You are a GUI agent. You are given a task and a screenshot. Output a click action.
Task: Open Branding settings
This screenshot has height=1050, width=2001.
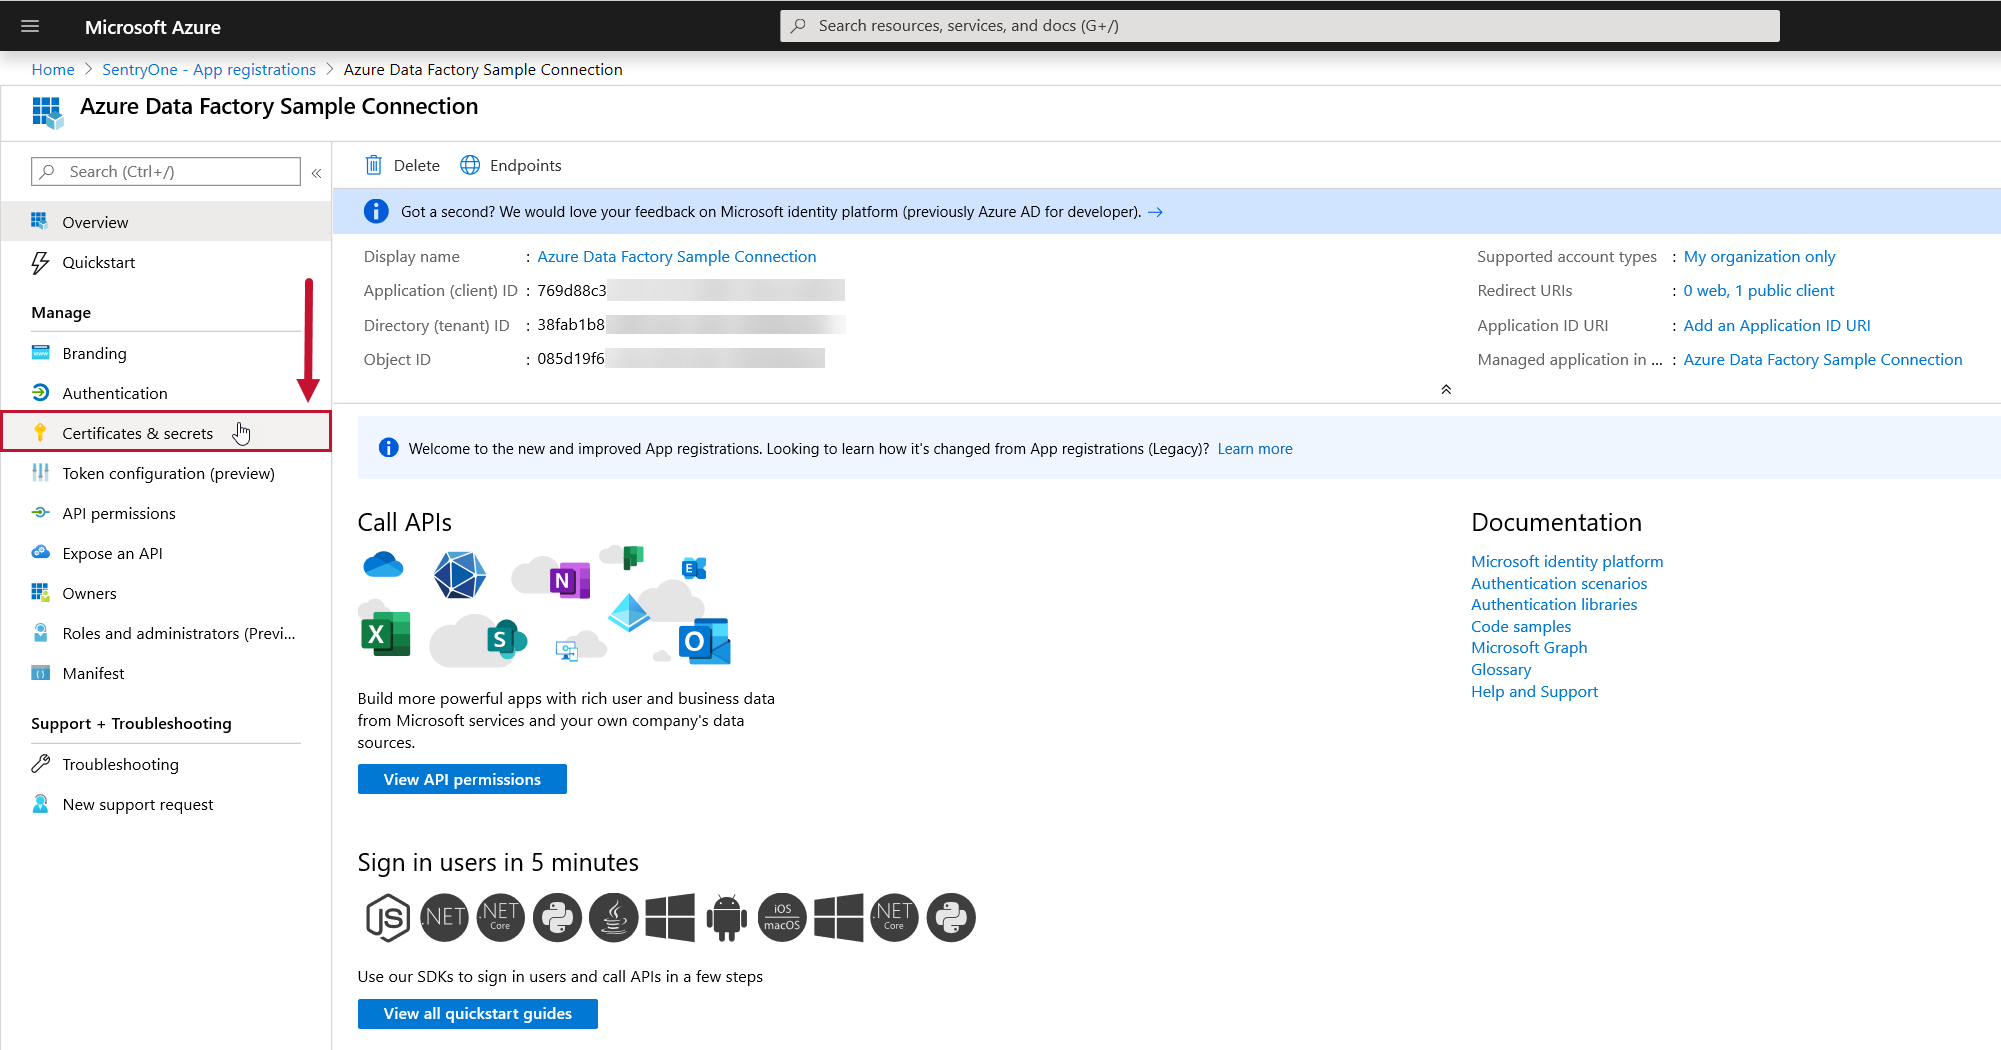(166, 353)
